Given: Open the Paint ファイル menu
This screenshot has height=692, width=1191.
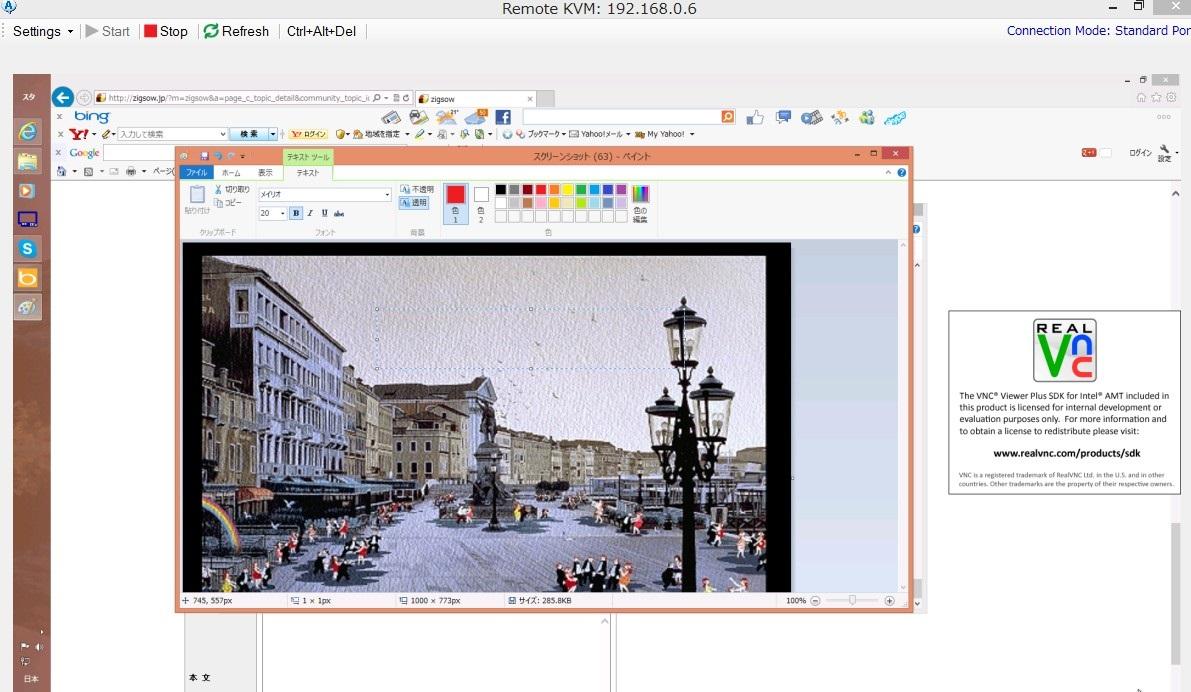Looking at the screenshot, I should coord(197,172).
